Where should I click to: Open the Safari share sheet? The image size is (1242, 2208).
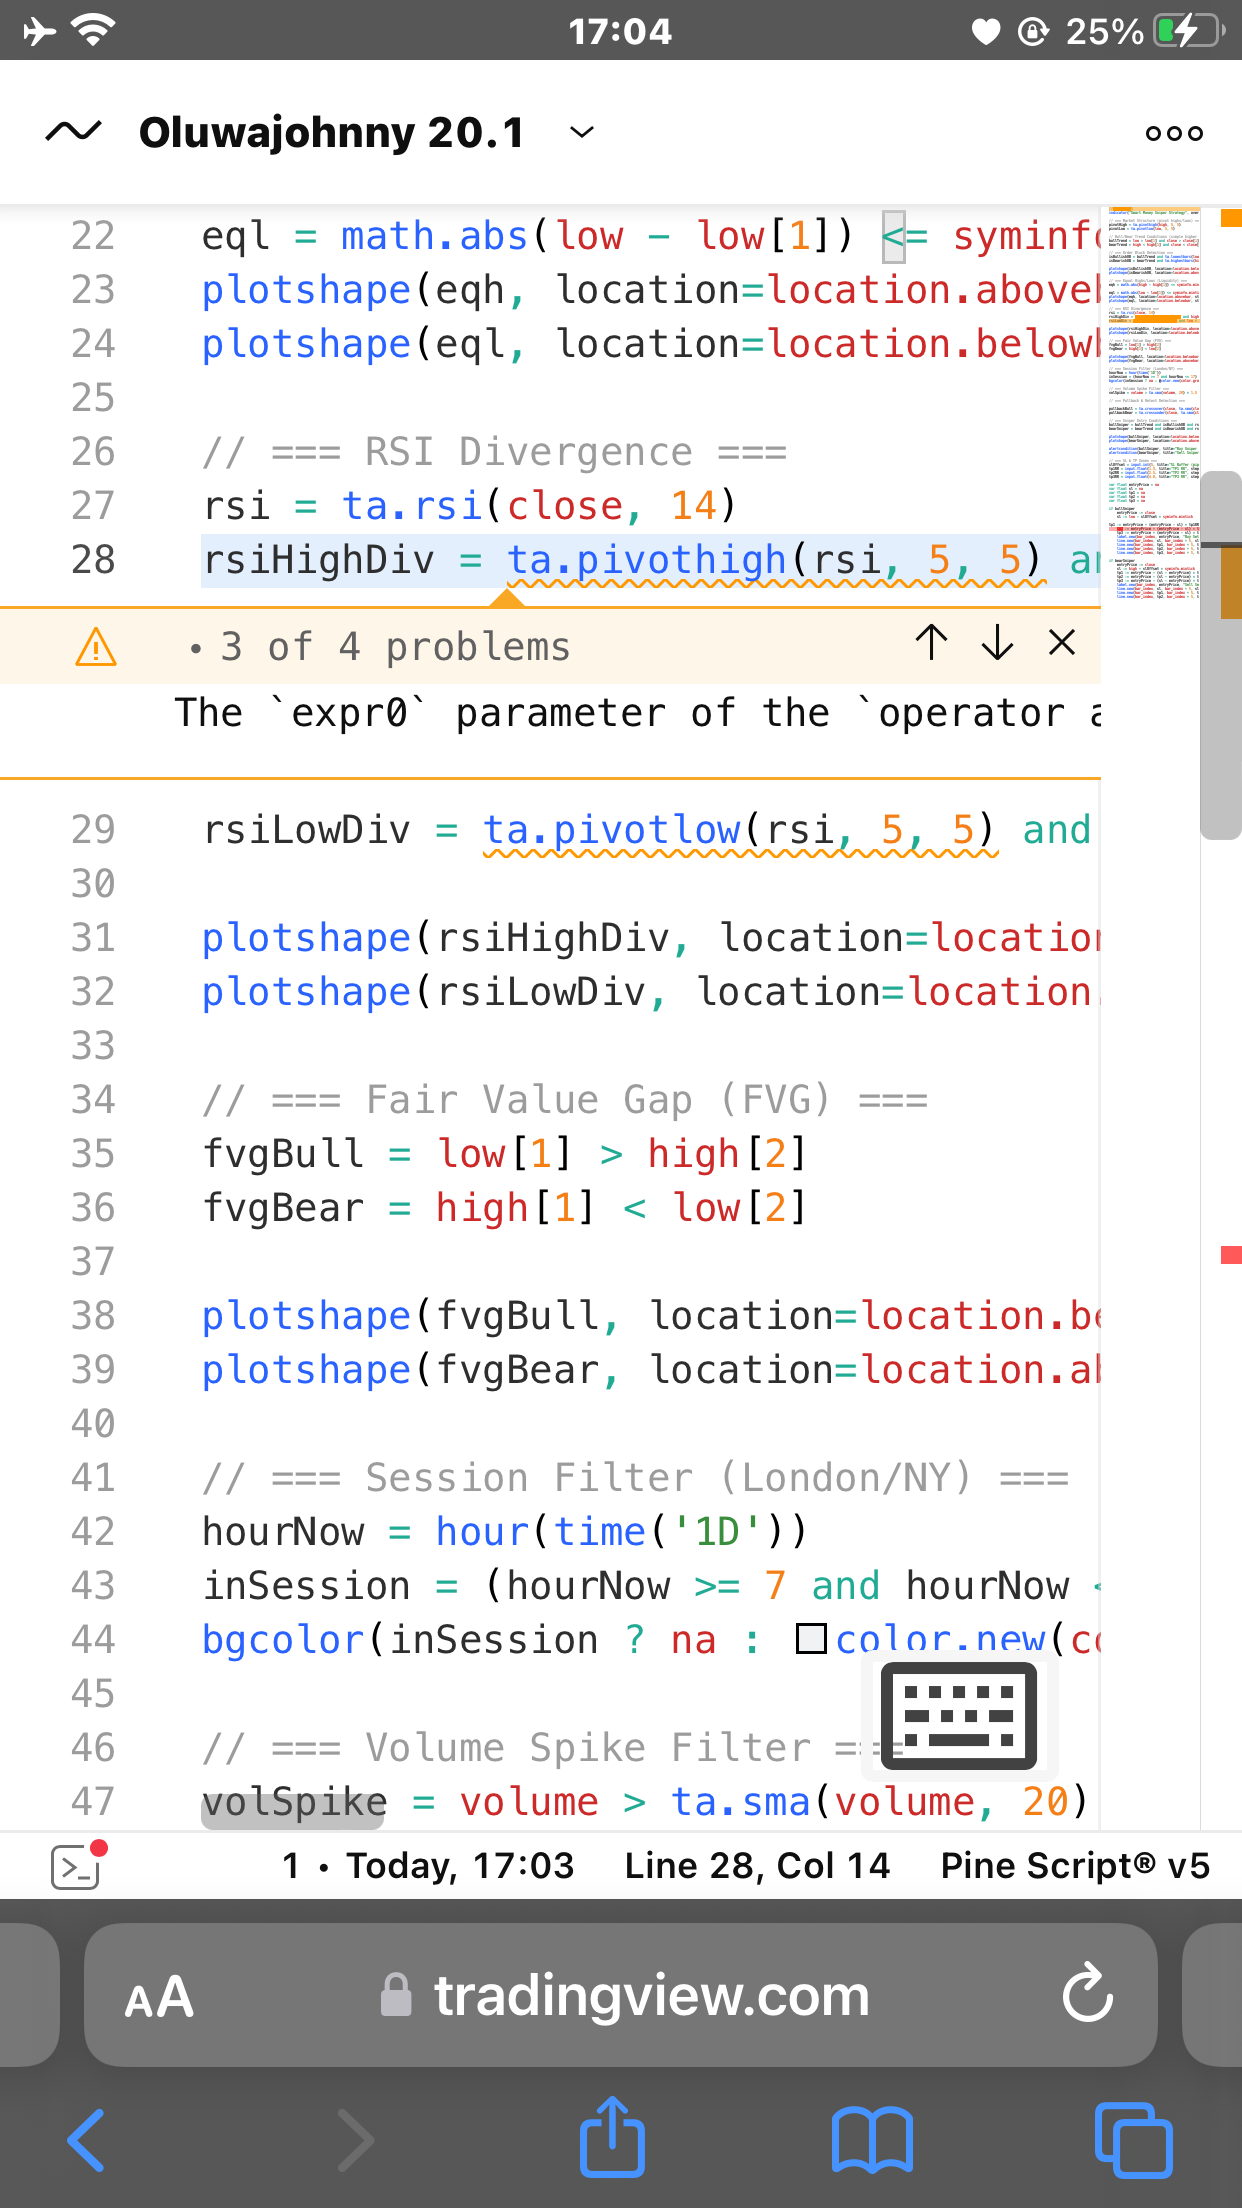click(x=612, y=2136)
